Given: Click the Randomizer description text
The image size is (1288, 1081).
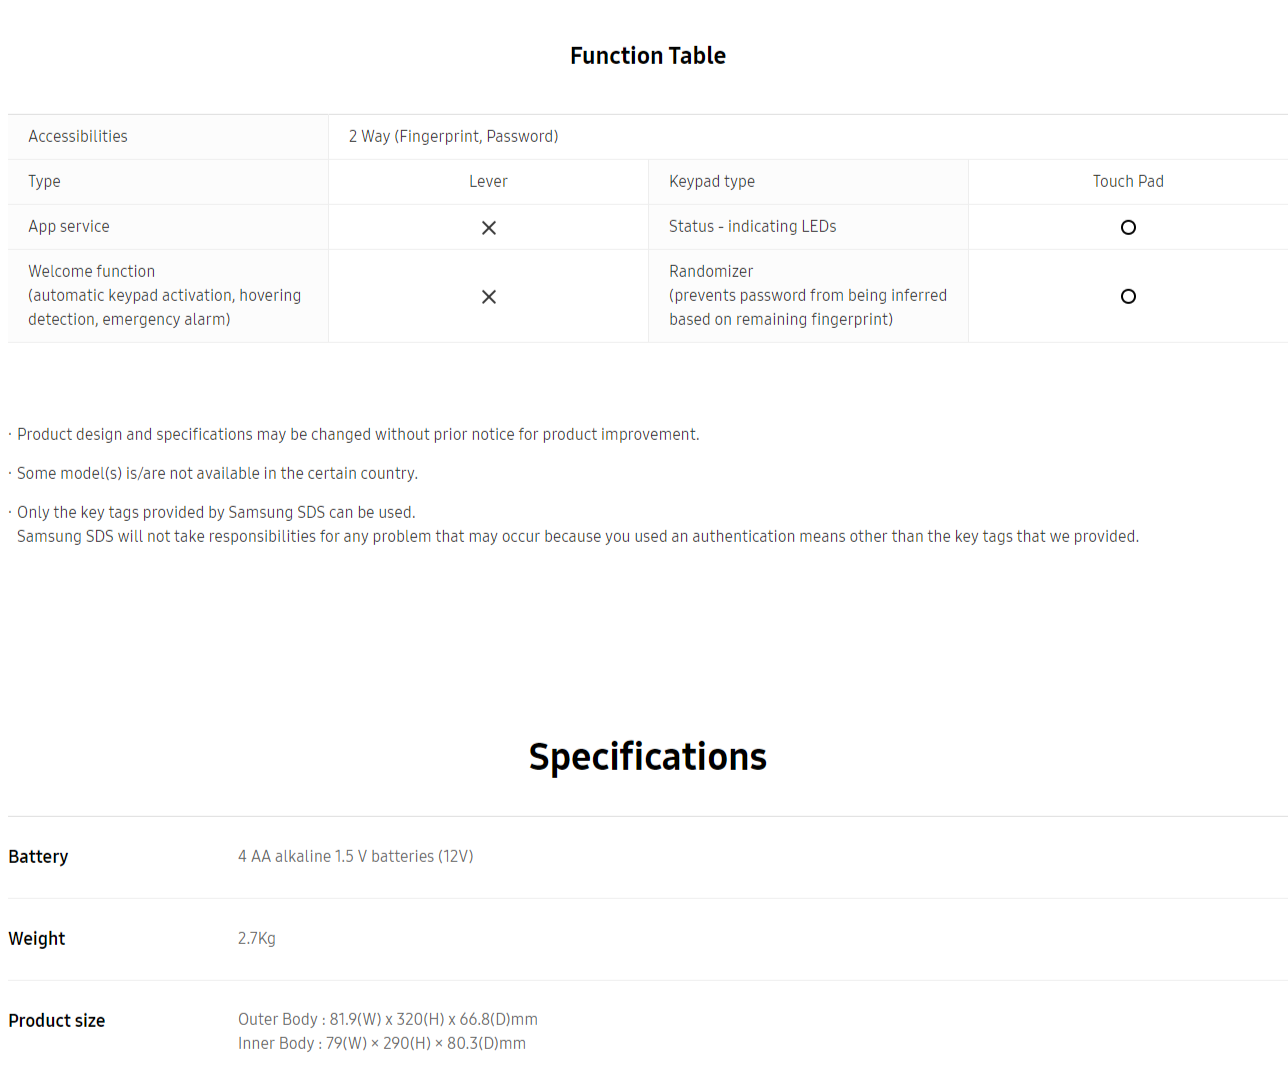Looking at the screenshot, I should coord(808,296).
